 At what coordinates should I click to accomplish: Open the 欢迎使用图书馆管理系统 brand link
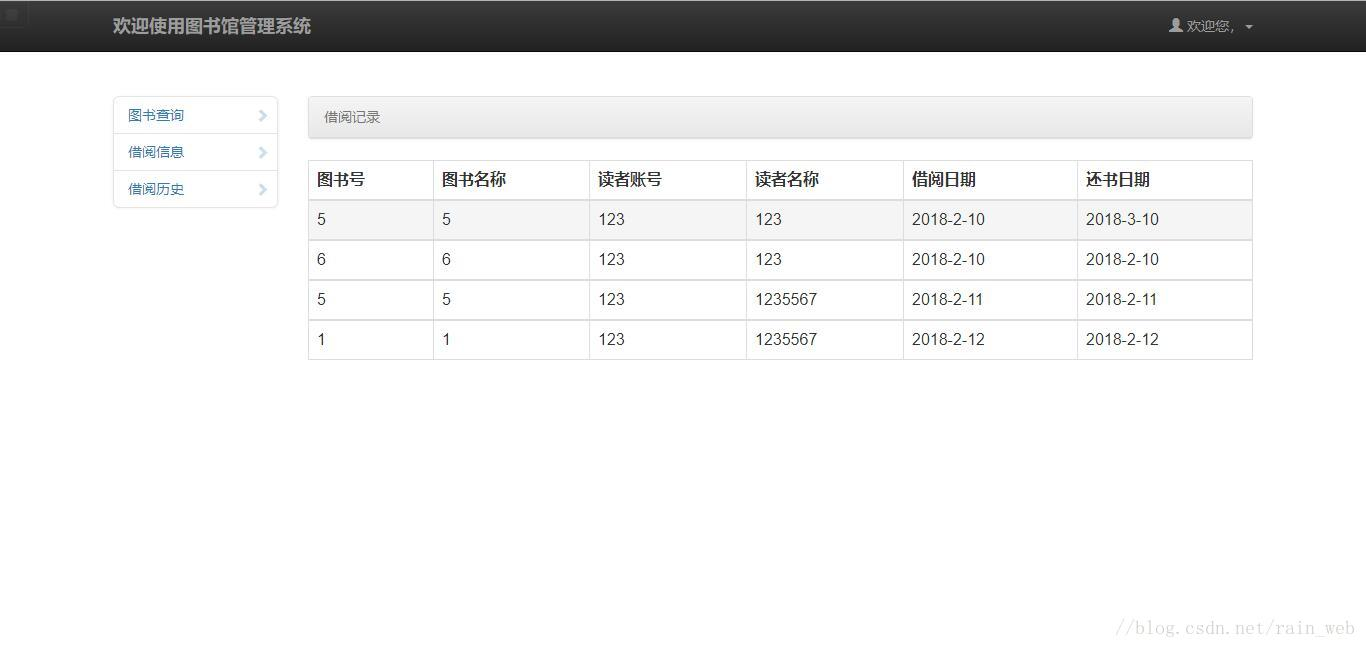(212, 26)
